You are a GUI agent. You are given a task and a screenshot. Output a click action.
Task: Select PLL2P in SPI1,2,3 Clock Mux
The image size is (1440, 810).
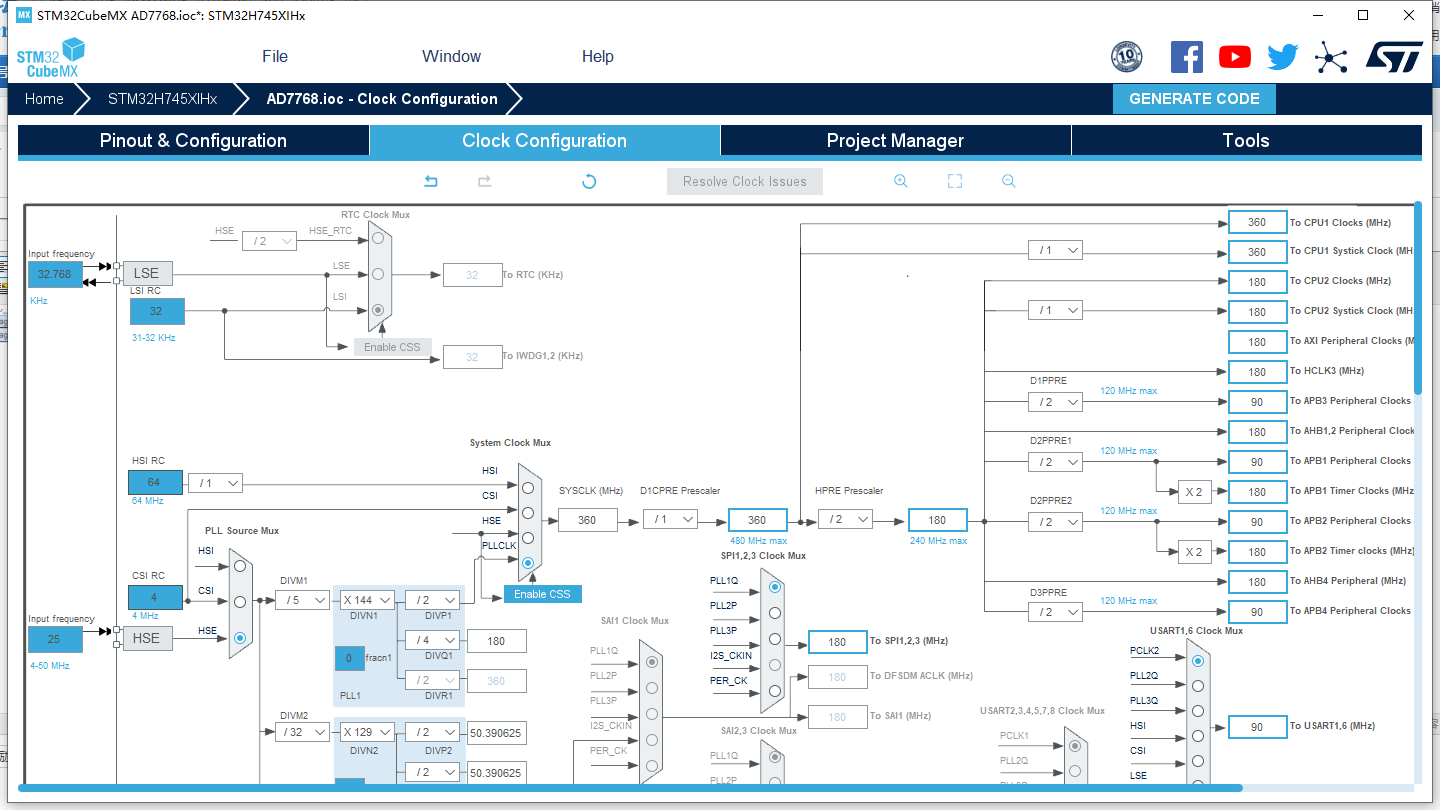(x=774, y=613)
